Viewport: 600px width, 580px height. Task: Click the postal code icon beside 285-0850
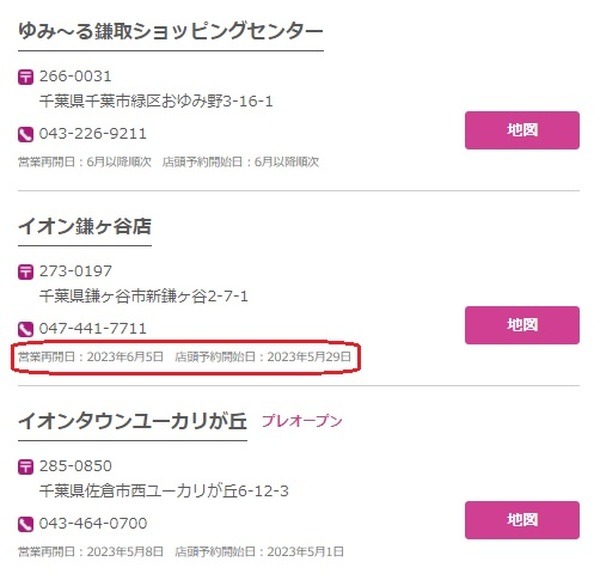click(x=26, y=467)
